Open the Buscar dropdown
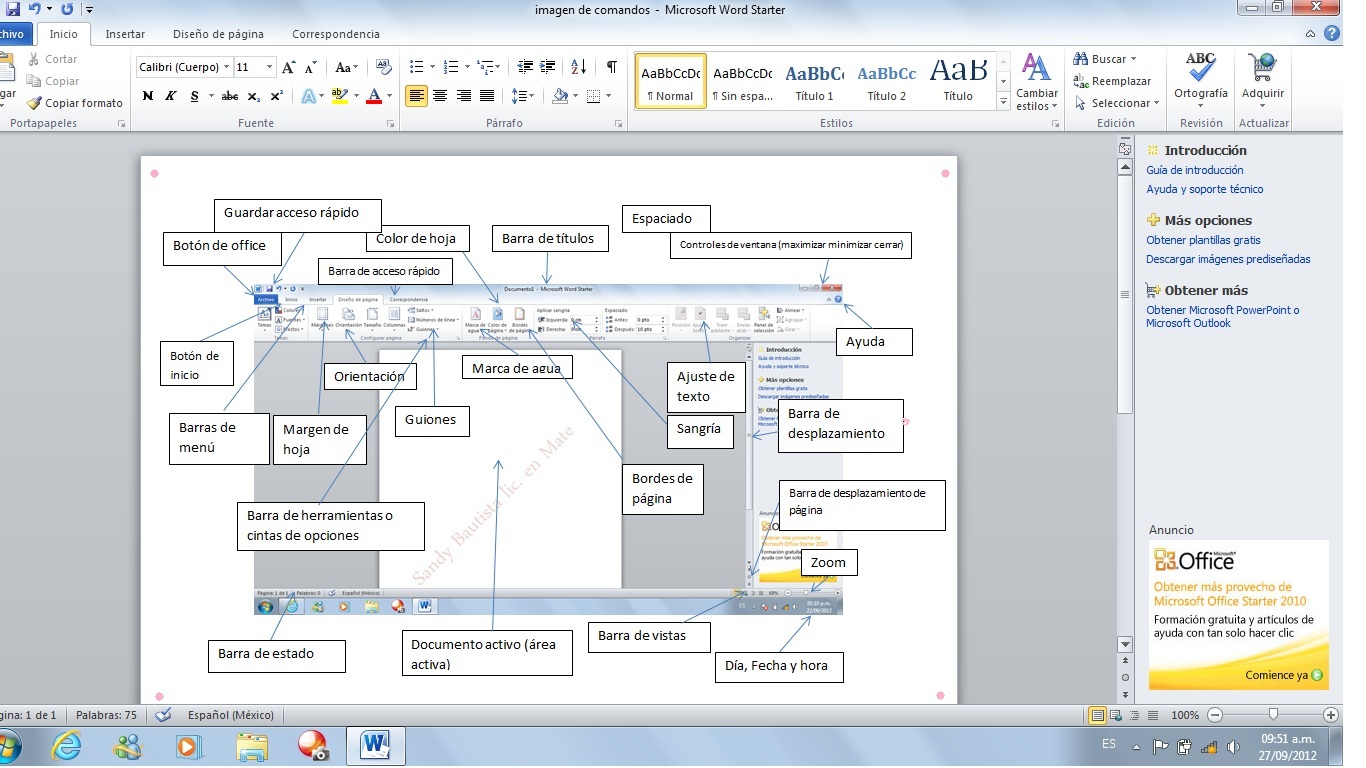 click(1135, 59)
